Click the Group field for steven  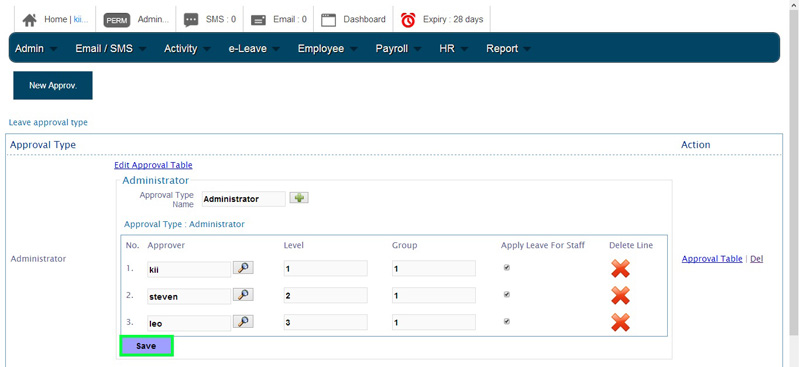pyautogui.click(x=434, y=295)
